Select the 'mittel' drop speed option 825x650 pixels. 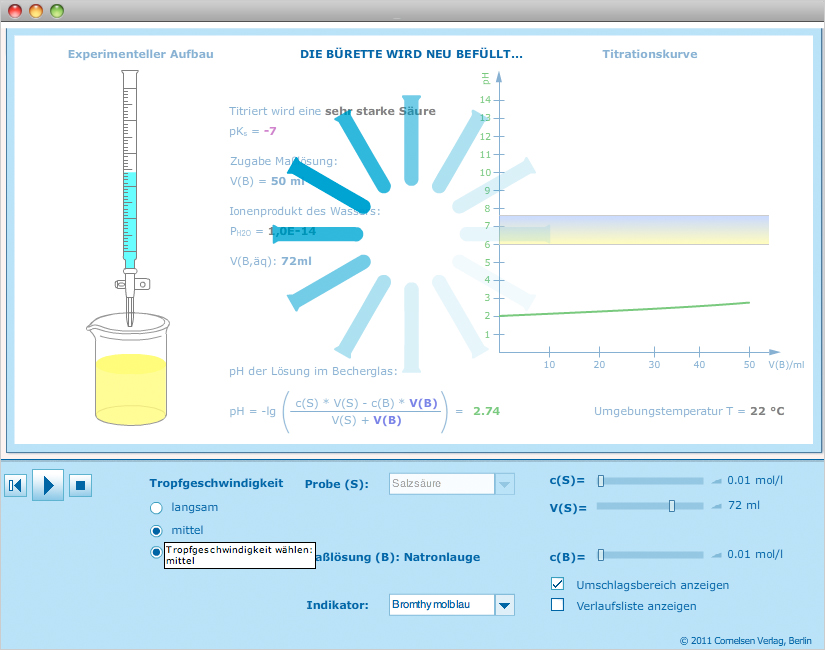pyautogui.click(x=156, y=530)
